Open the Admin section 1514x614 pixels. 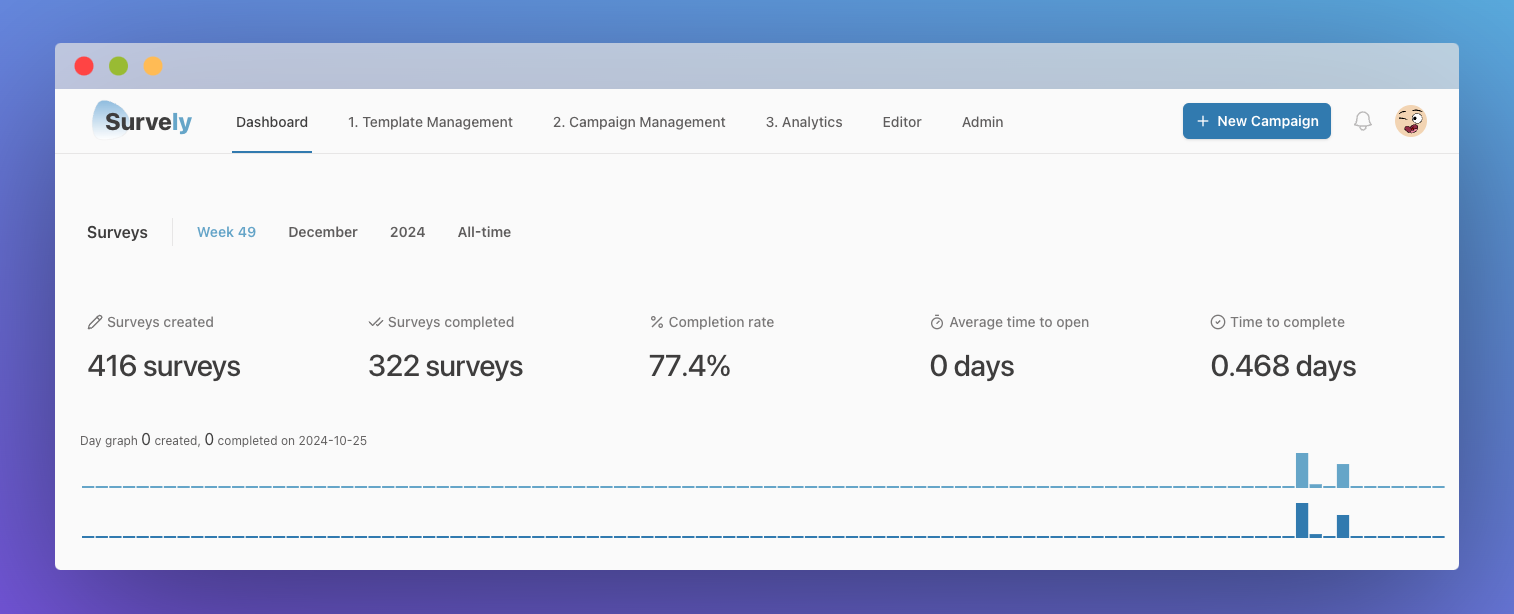[982, 122]
